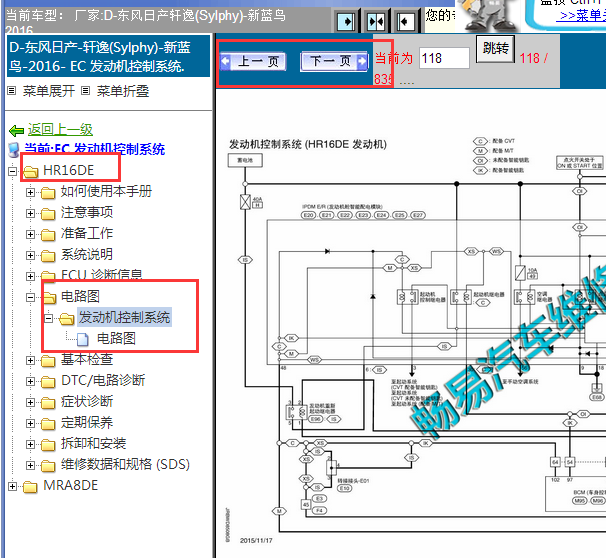Open the 注意事项 folder
The height and width of the screenshot is (558, 606).
(87, 212)
